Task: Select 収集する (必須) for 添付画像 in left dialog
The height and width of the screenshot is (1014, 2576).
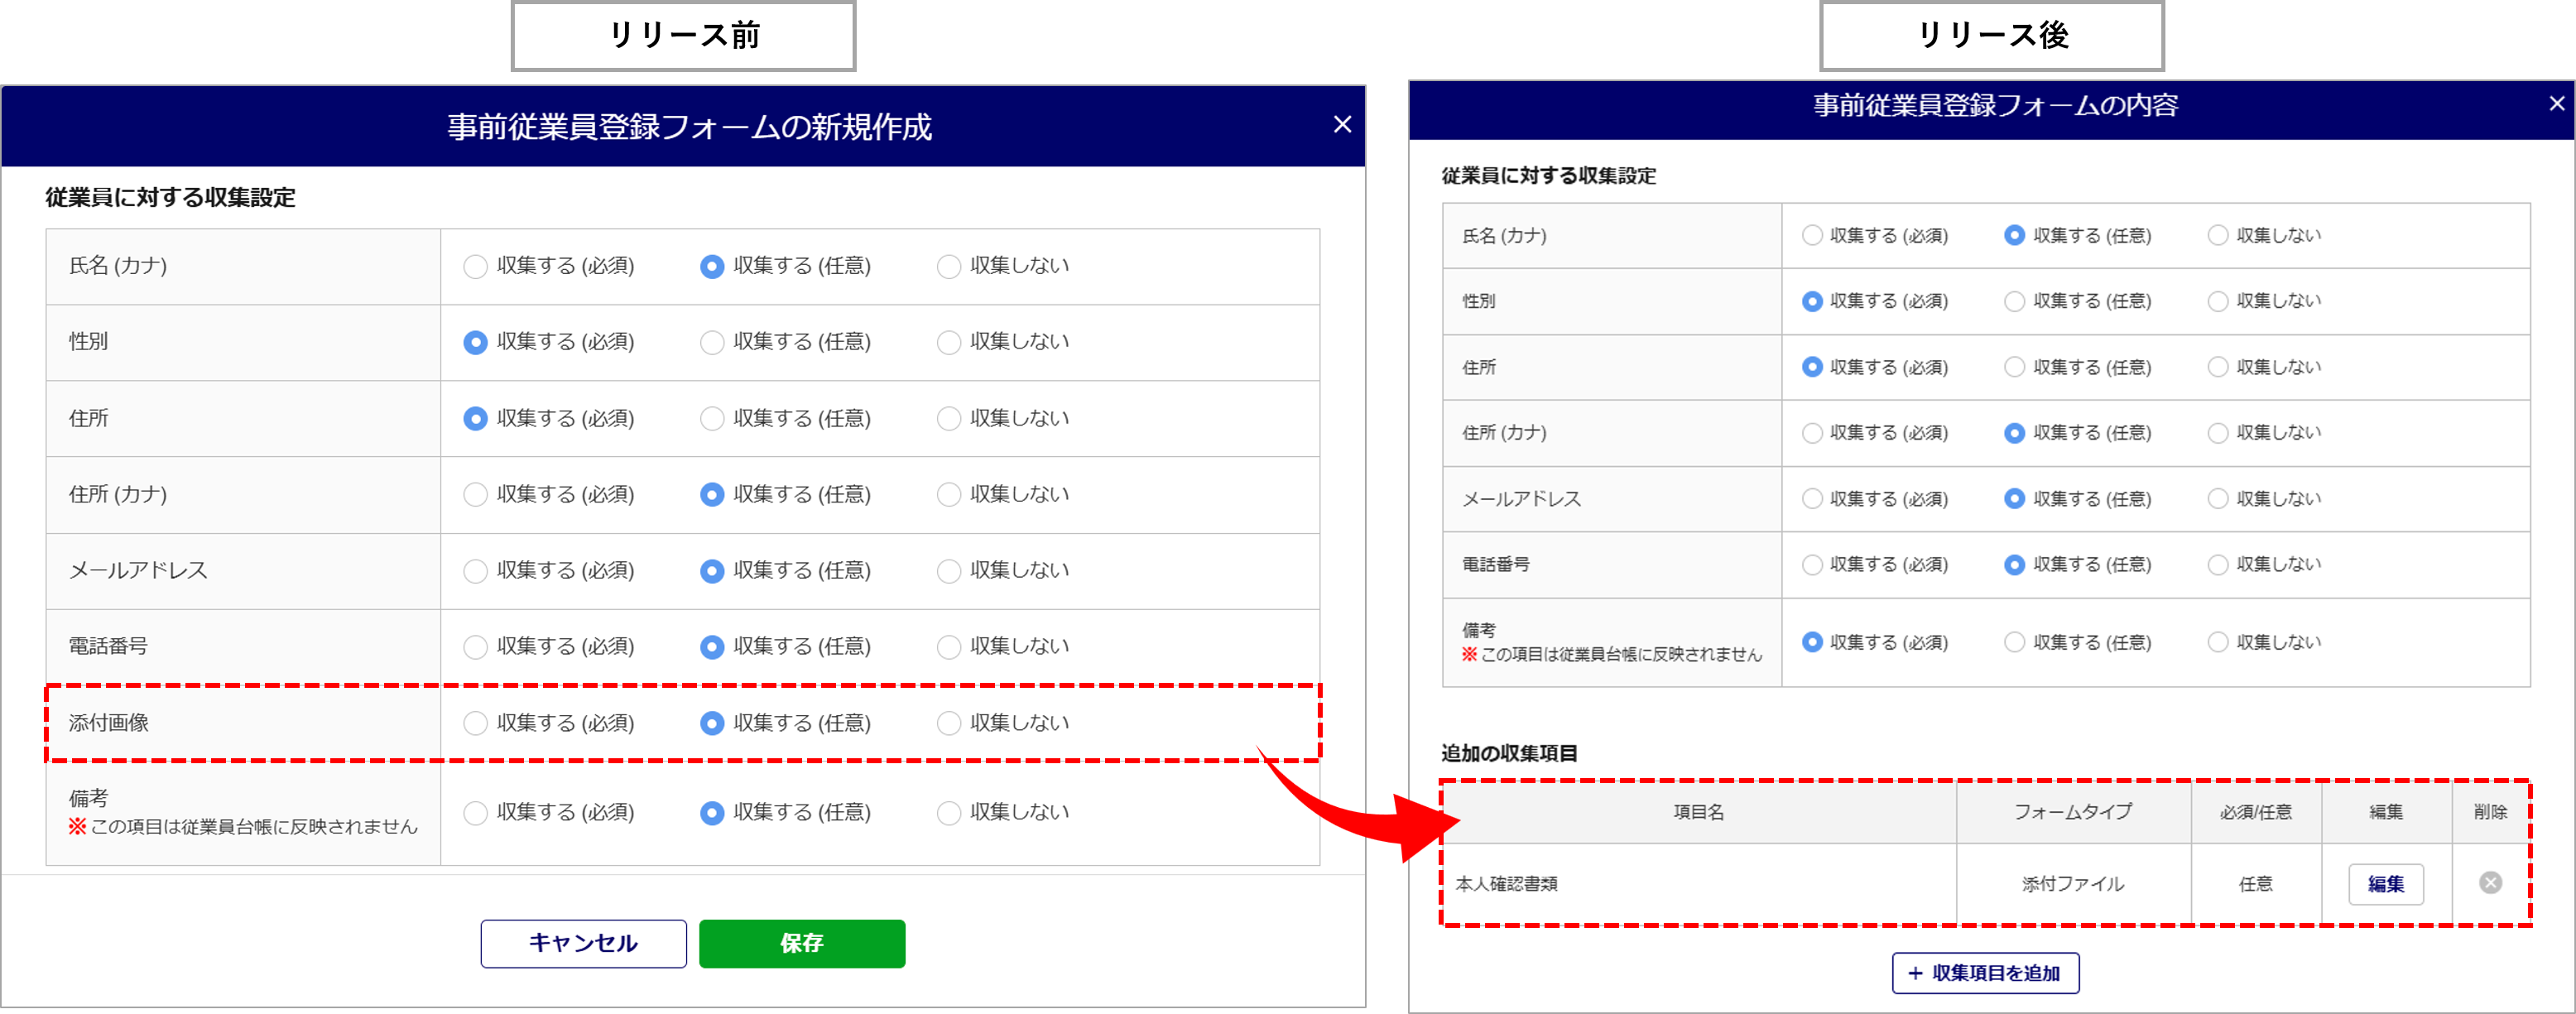Action: [476, 723]
